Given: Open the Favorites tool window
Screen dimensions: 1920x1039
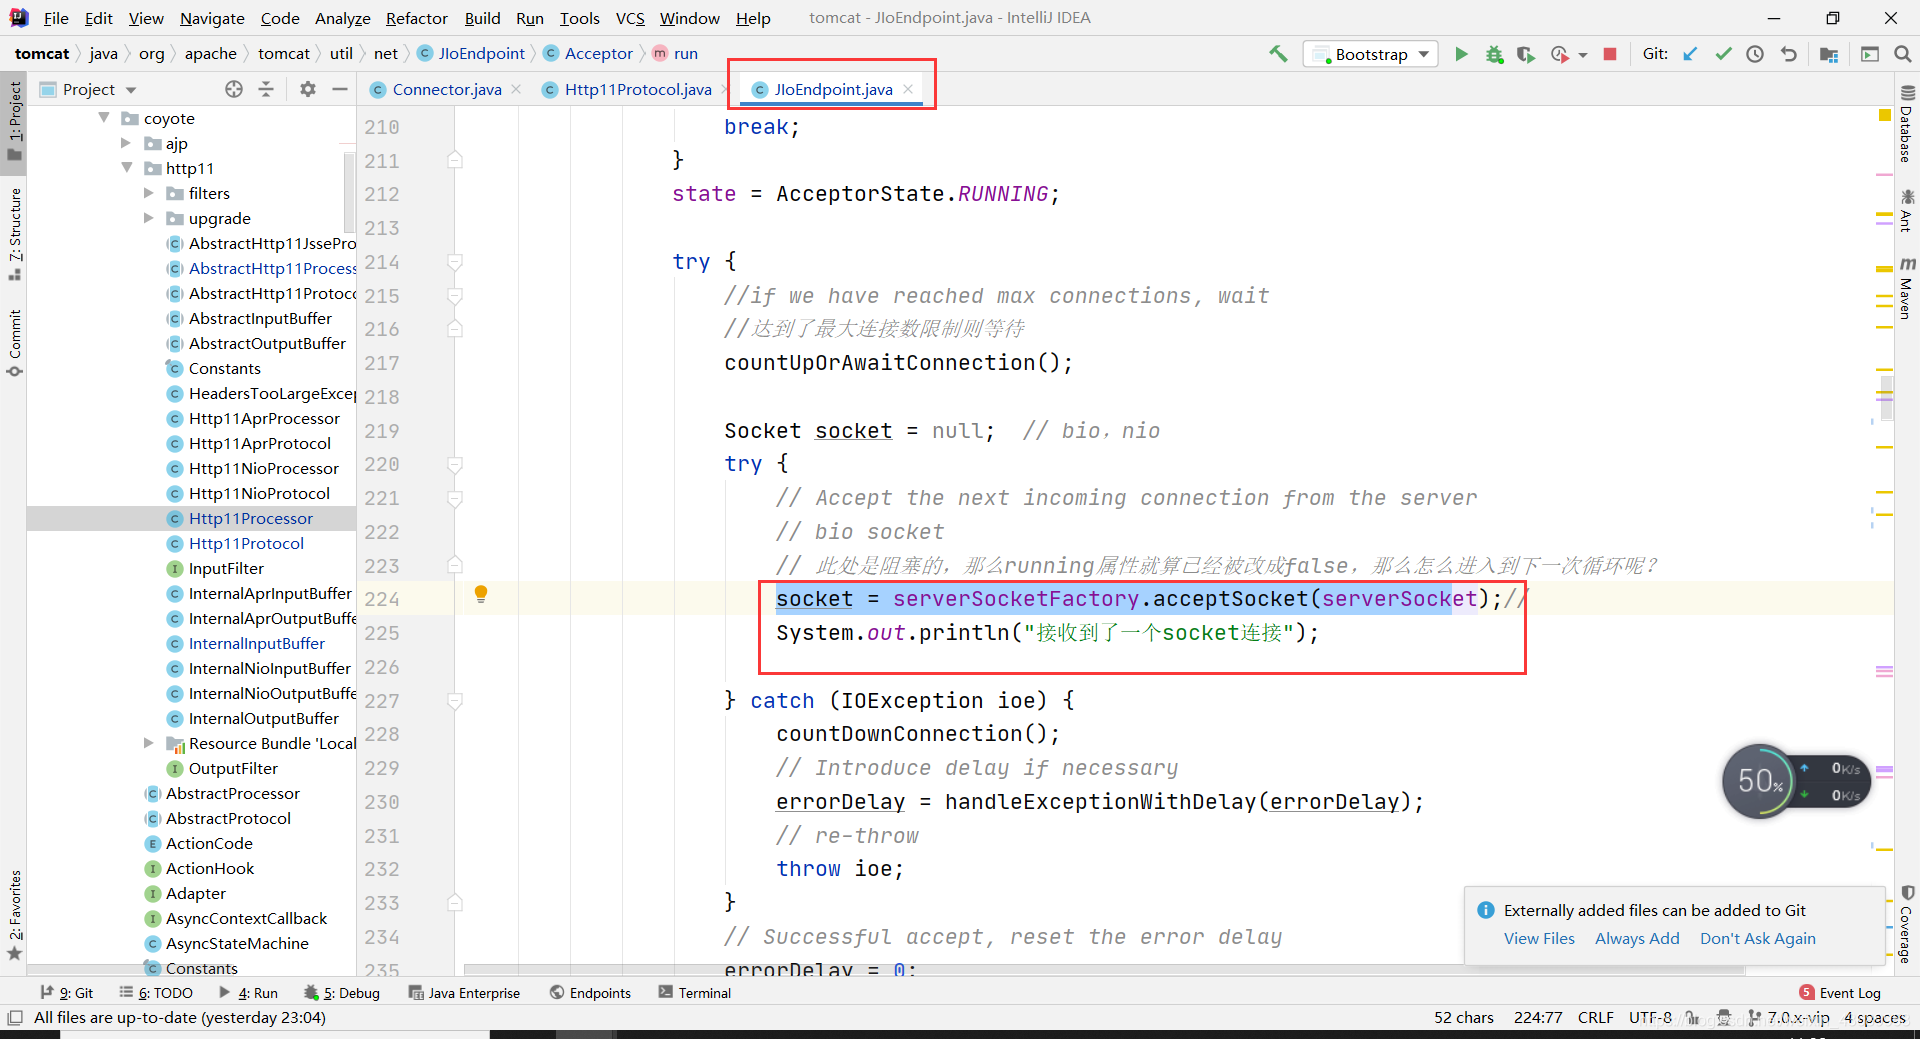Looking at the screenshot, I should [x=14, y=914].
